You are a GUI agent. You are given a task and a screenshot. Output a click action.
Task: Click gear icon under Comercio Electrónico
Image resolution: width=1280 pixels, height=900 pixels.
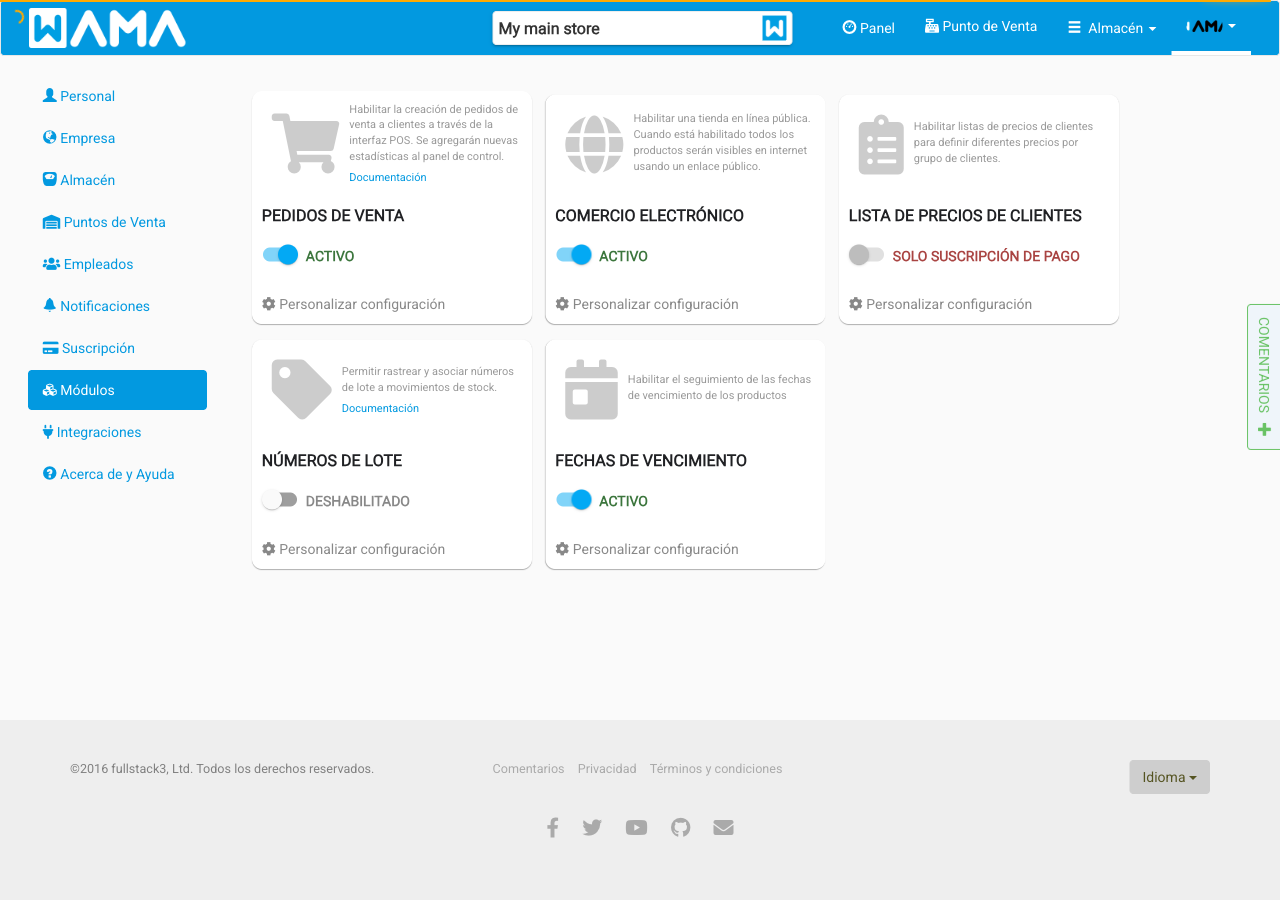(x=562, y=304)
